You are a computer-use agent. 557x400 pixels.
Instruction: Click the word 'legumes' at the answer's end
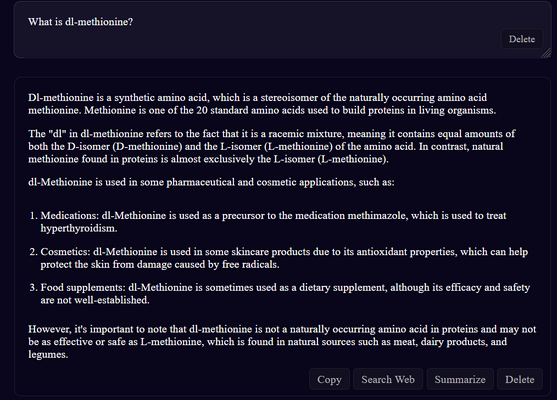point(46,355)
